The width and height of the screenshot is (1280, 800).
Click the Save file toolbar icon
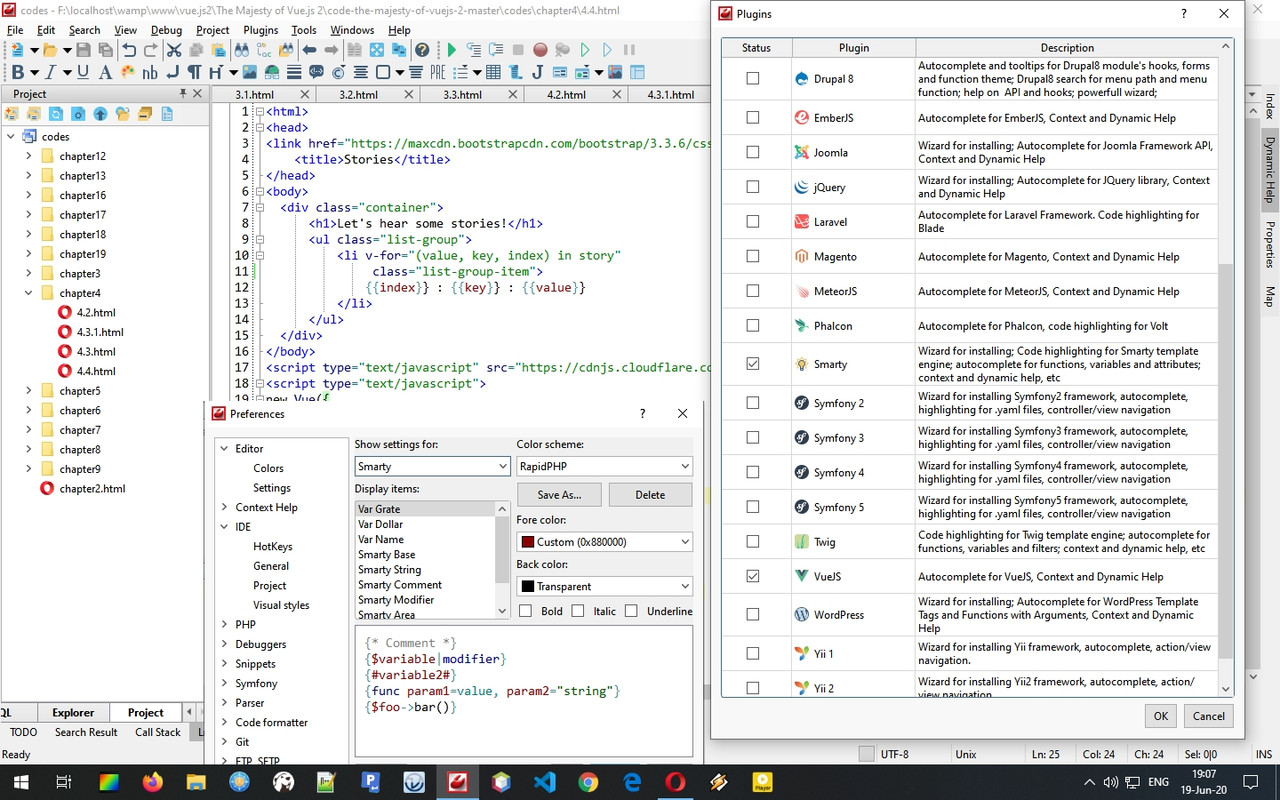83,50
